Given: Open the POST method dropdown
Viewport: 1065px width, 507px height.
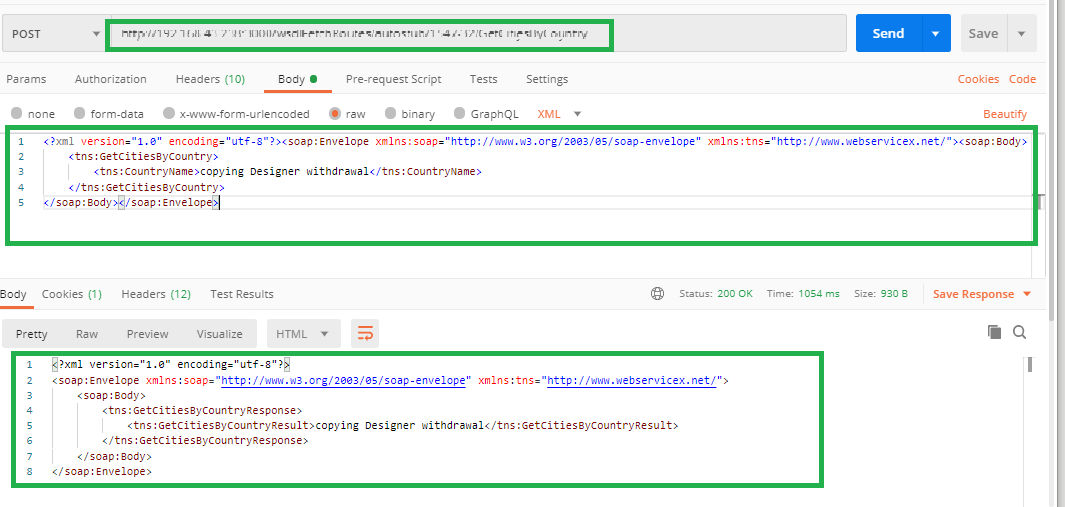Looking at the screenshot, I should (52, 33).
